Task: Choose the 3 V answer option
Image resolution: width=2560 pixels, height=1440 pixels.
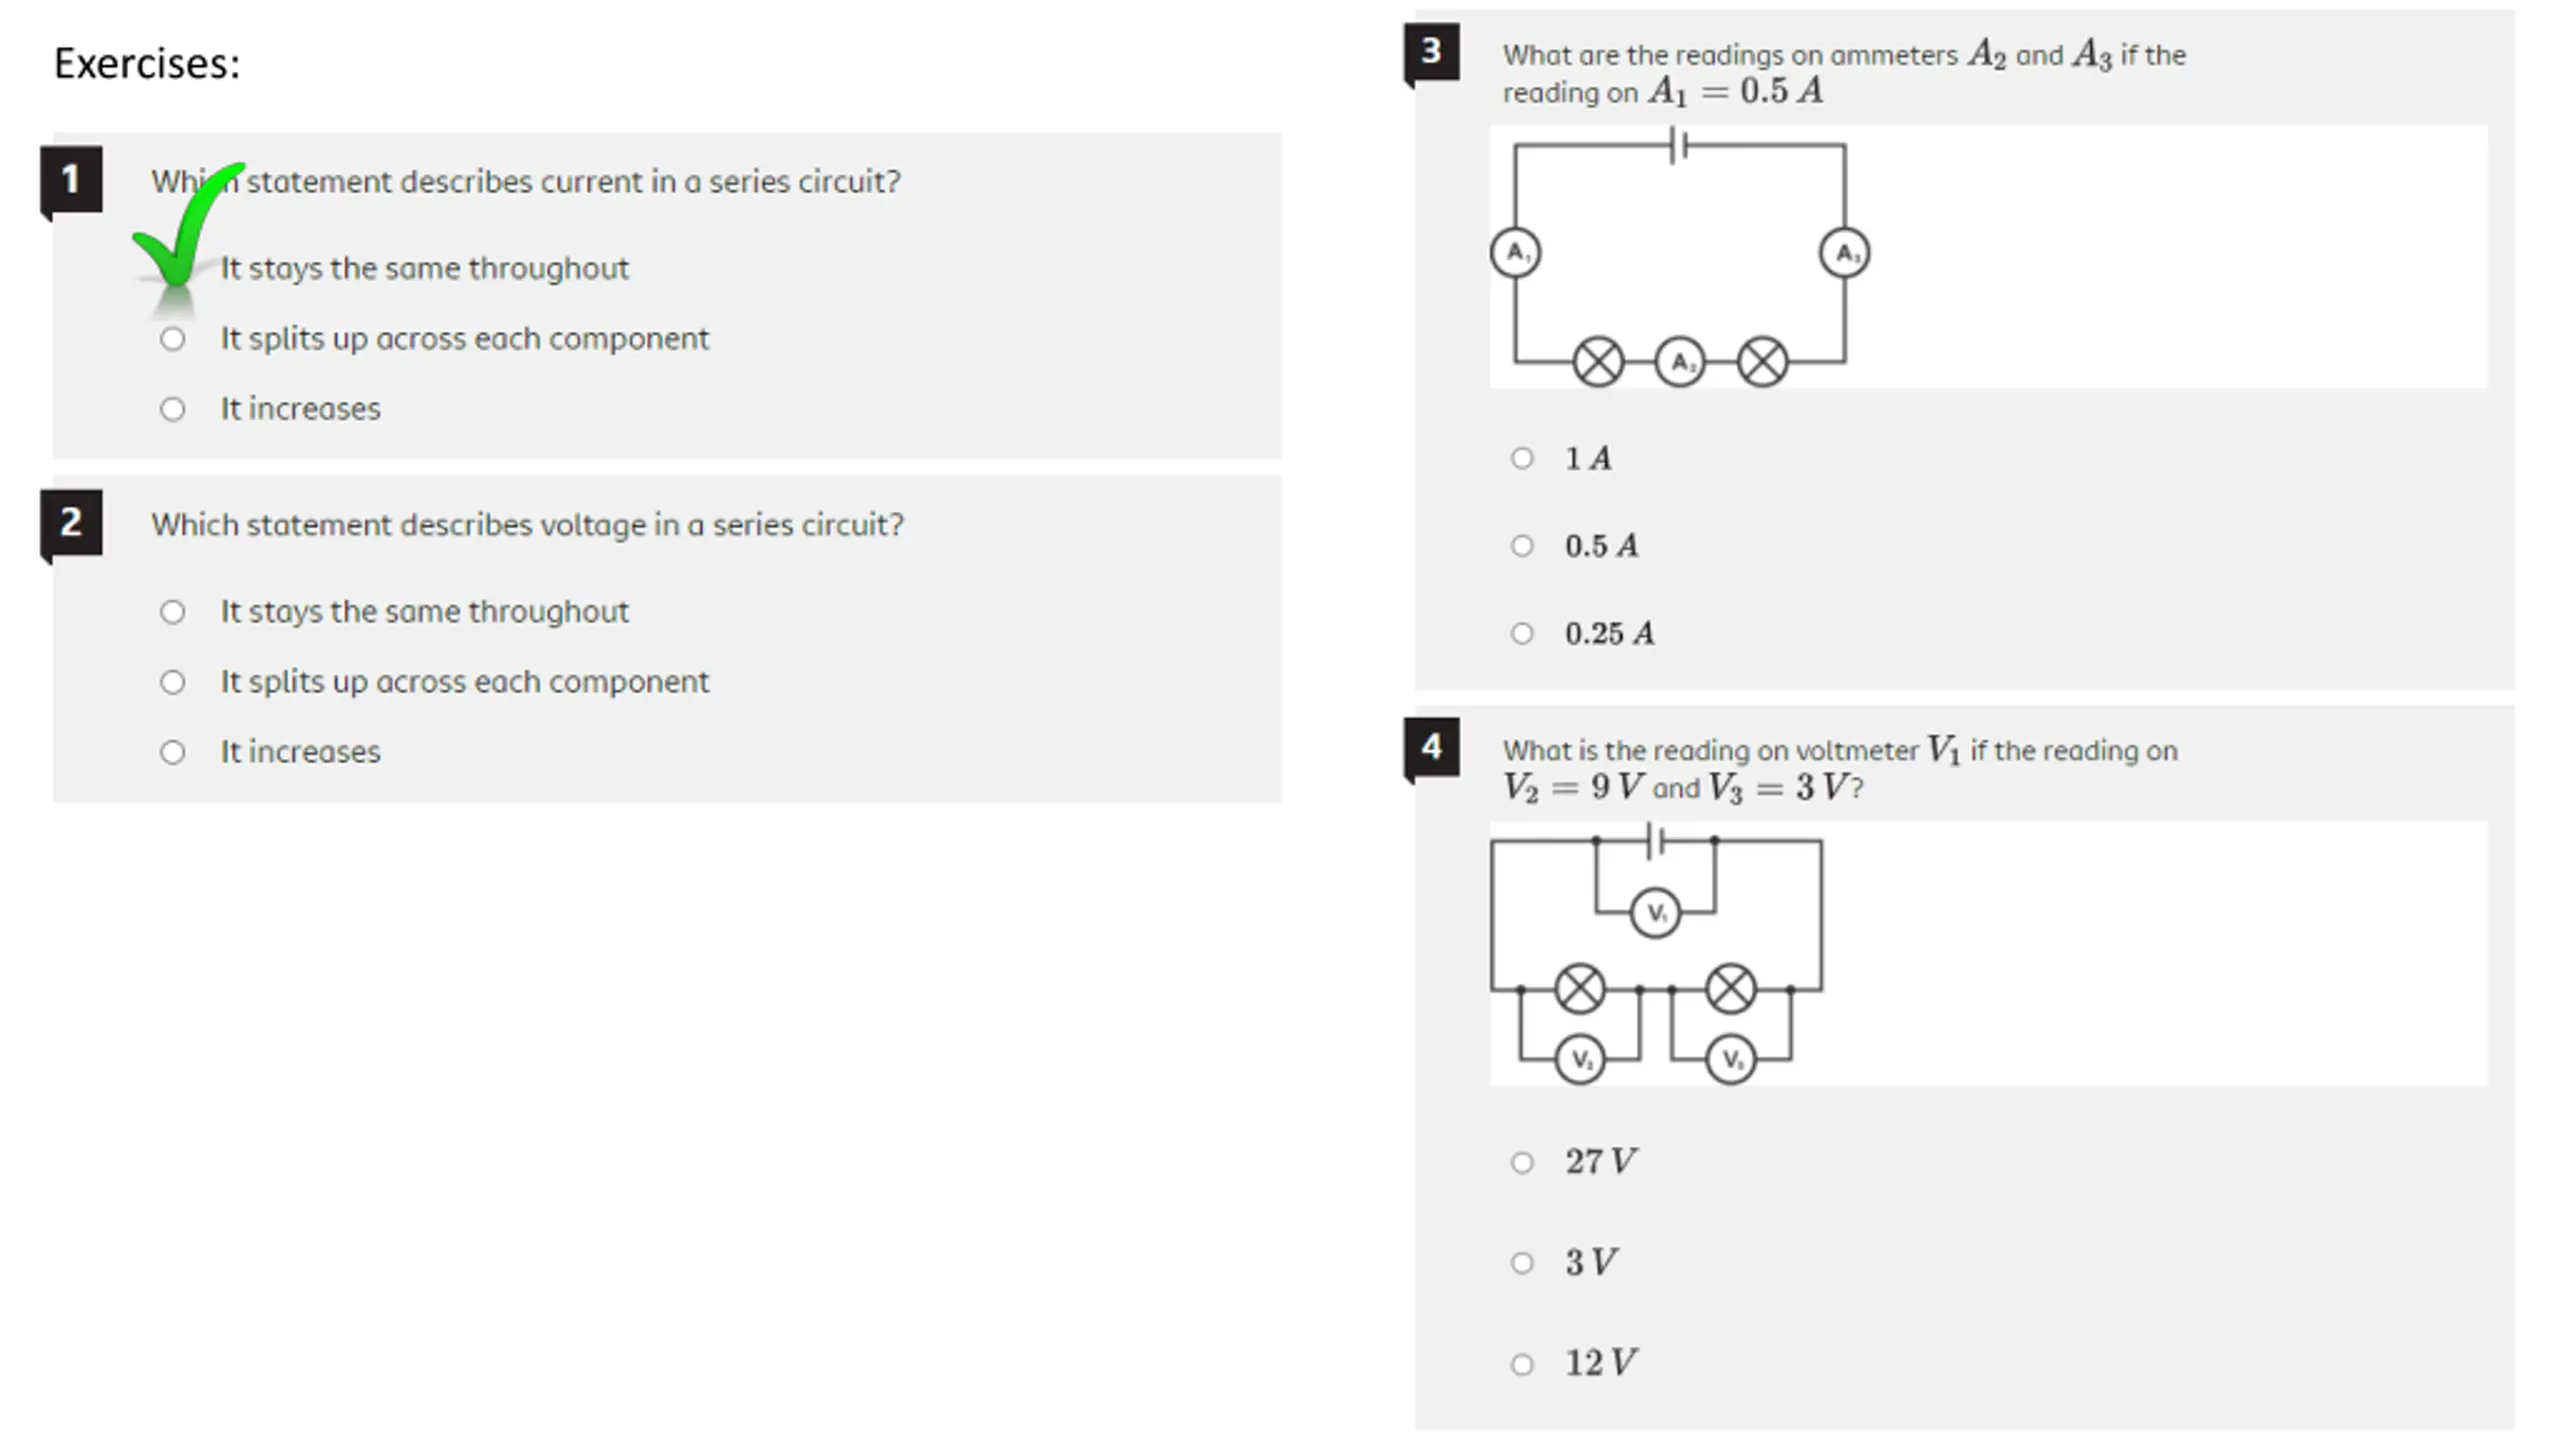Action: pyautogui.click(x=1522, y=1263)
